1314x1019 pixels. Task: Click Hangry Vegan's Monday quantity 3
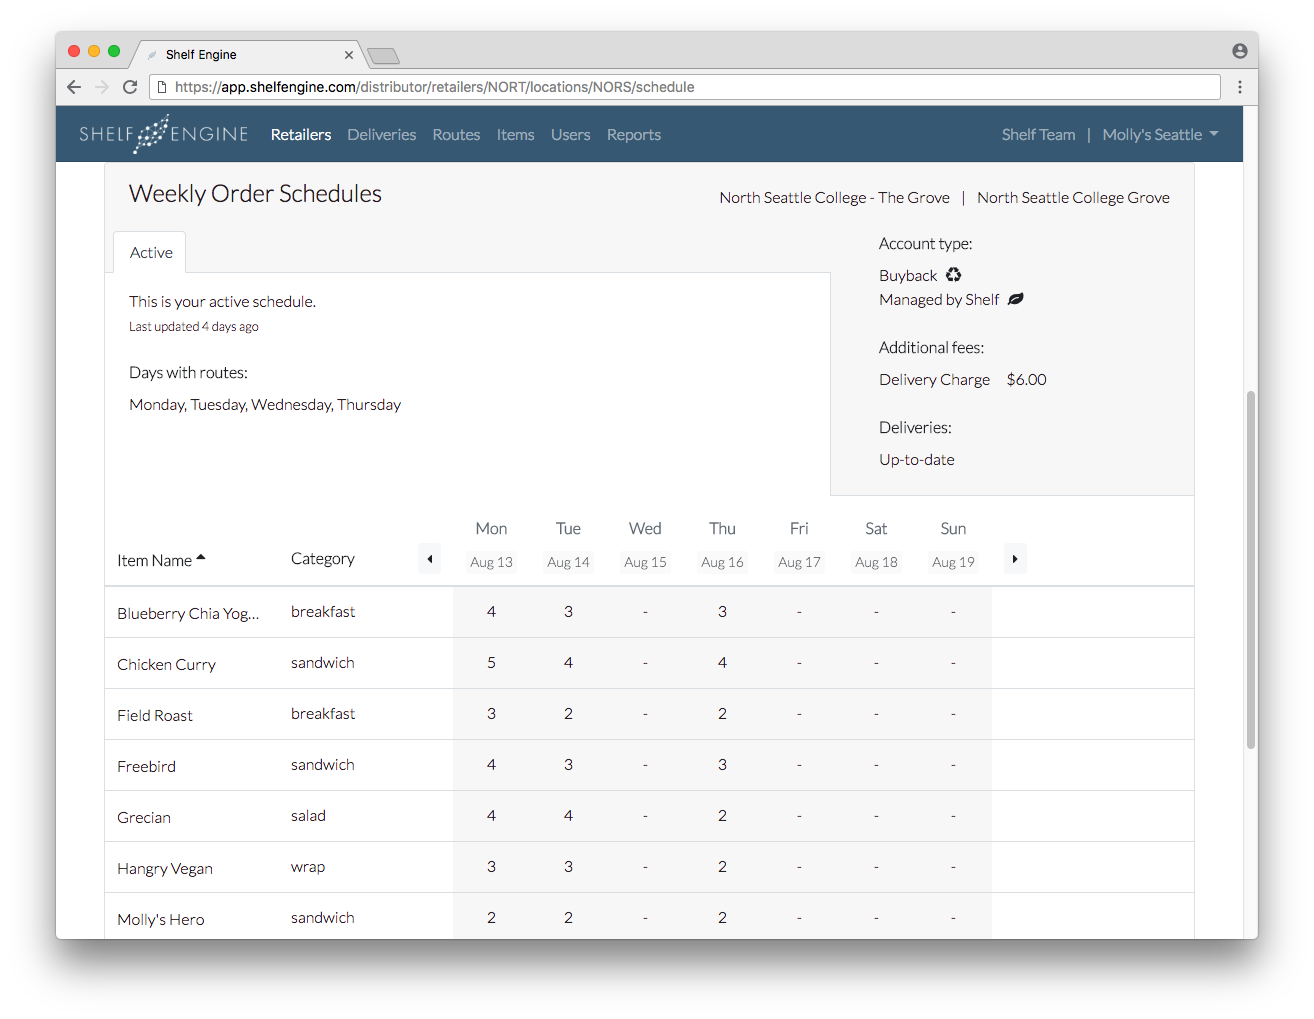pyautogui.click(x=491, y=867)
